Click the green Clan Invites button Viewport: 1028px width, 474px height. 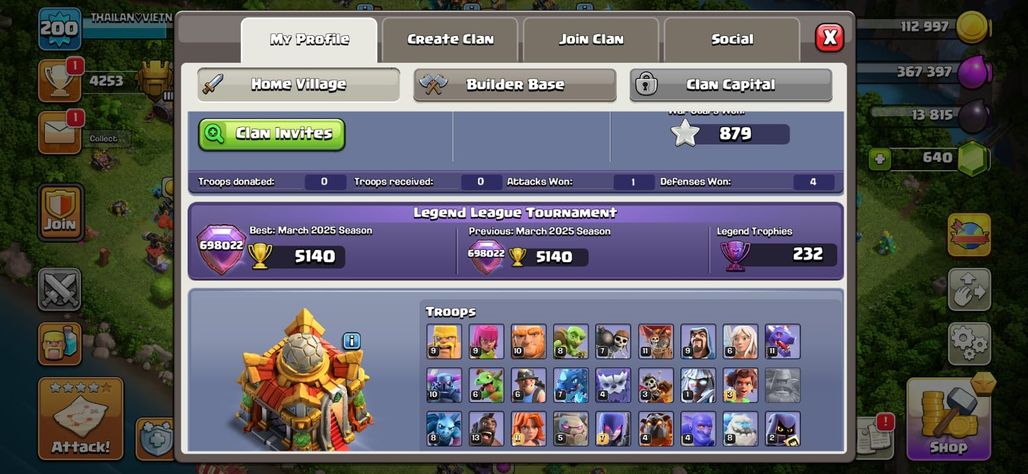pyautogui.click(x=271, y=134)
